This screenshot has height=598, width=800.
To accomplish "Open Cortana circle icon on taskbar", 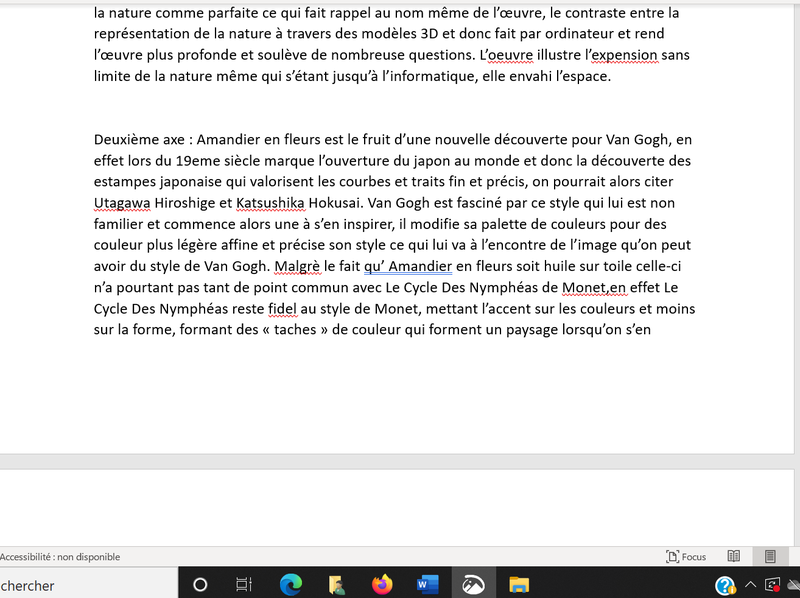I will tap(200, 585).
